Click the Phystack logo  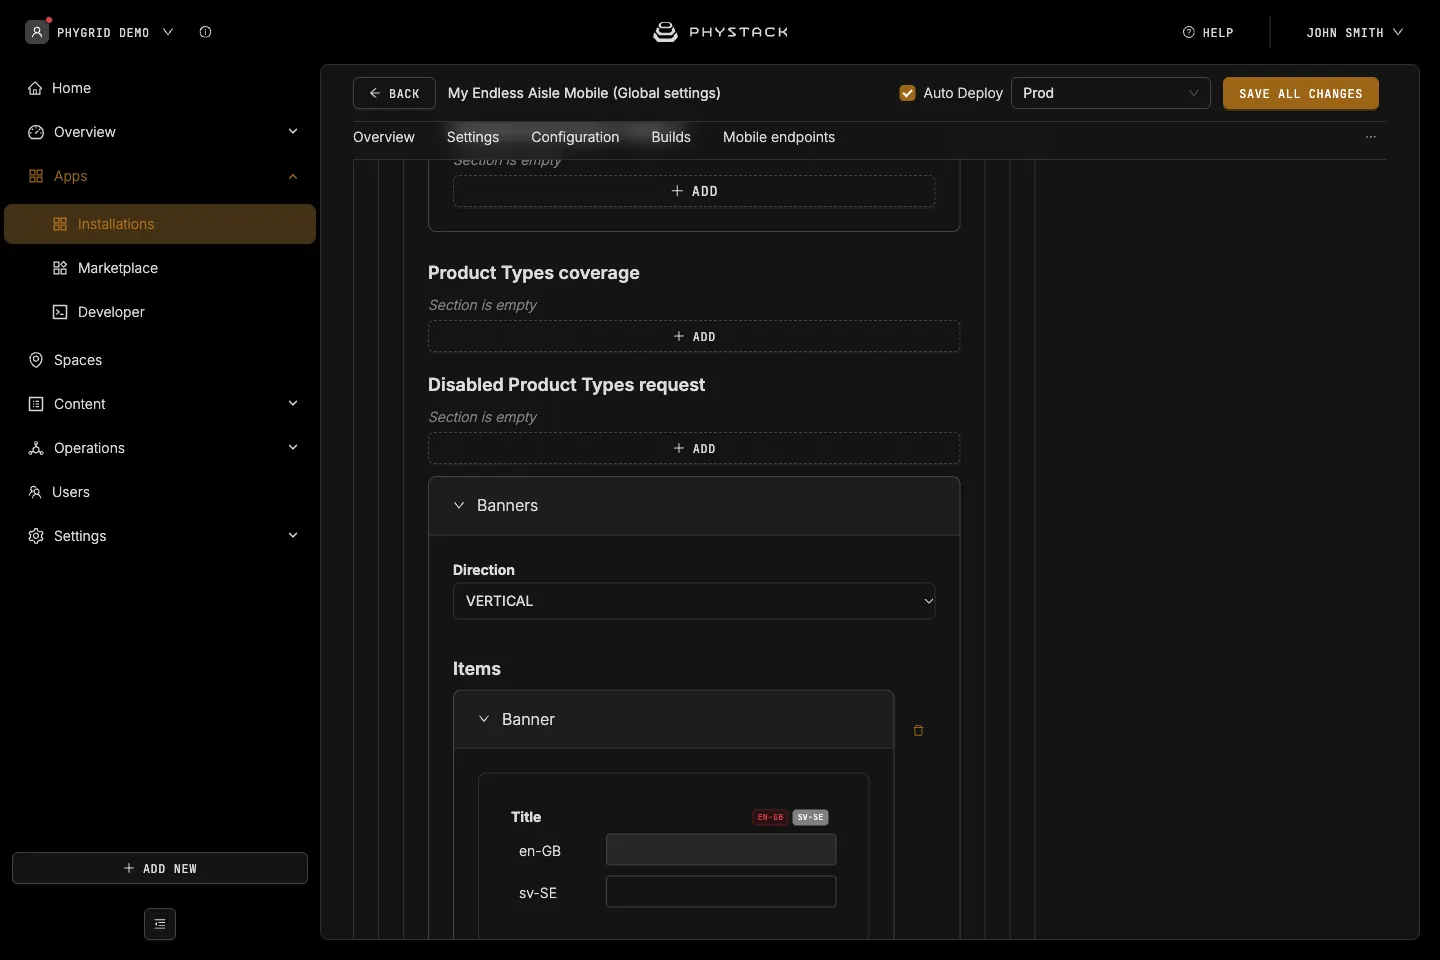pyautogui.click(x=720, y=32)
